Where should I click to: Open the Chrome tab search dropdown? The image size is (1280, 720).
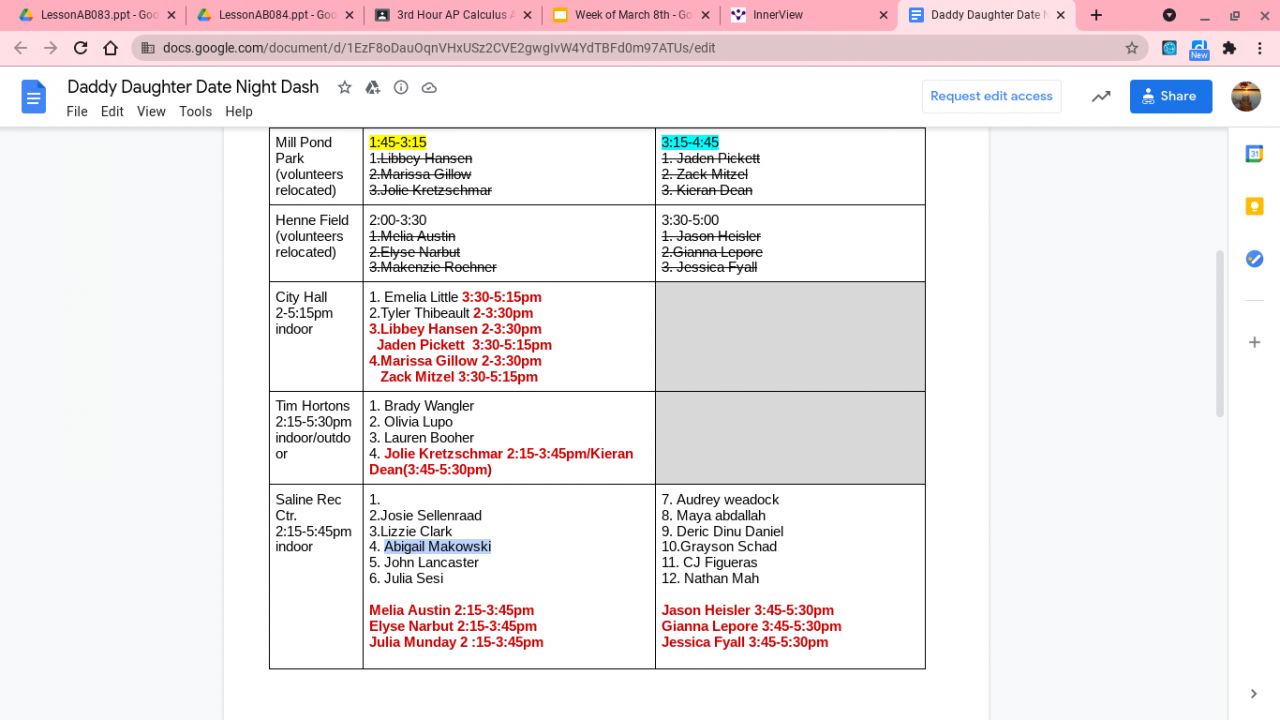(1169, 15)
